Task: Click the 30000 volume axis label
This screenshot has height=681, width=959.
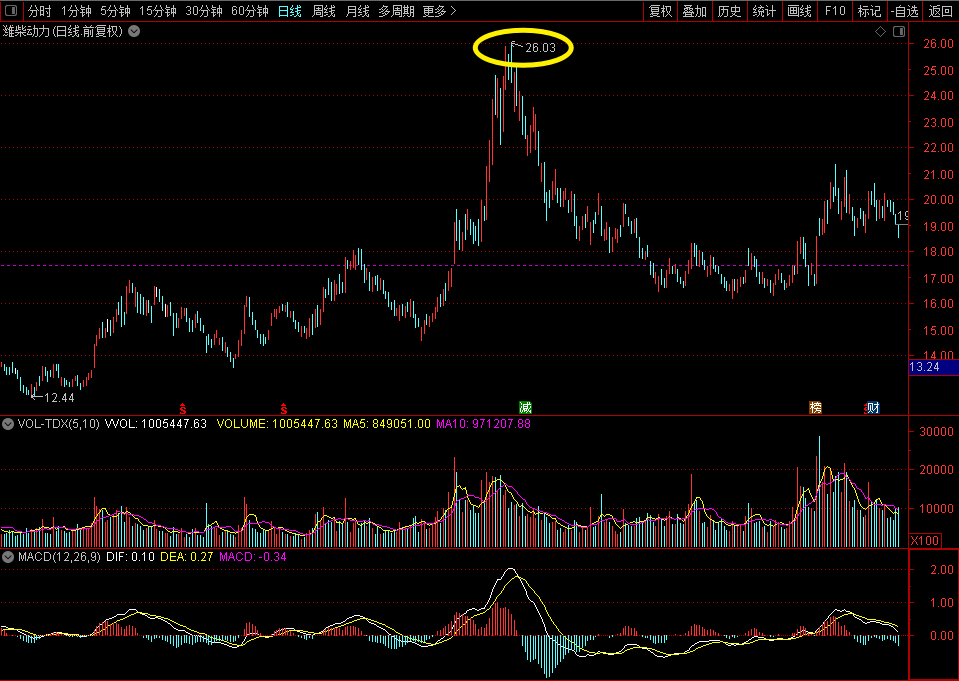Action: pos(936,431)
